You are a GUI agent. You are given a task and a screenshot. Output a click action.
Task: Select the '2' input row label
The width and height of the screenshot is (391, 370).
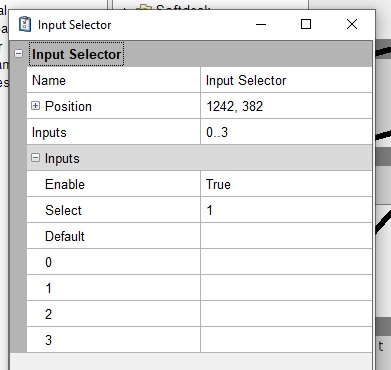tap(48, 314)
